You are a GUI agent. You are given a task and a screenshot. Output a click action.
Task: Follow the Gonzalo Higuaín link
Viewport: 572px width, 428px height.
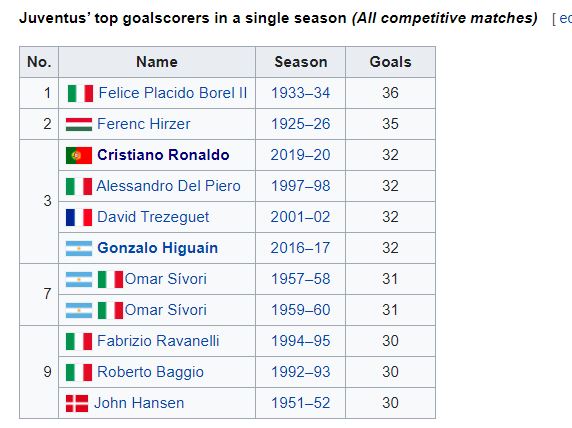158,248
